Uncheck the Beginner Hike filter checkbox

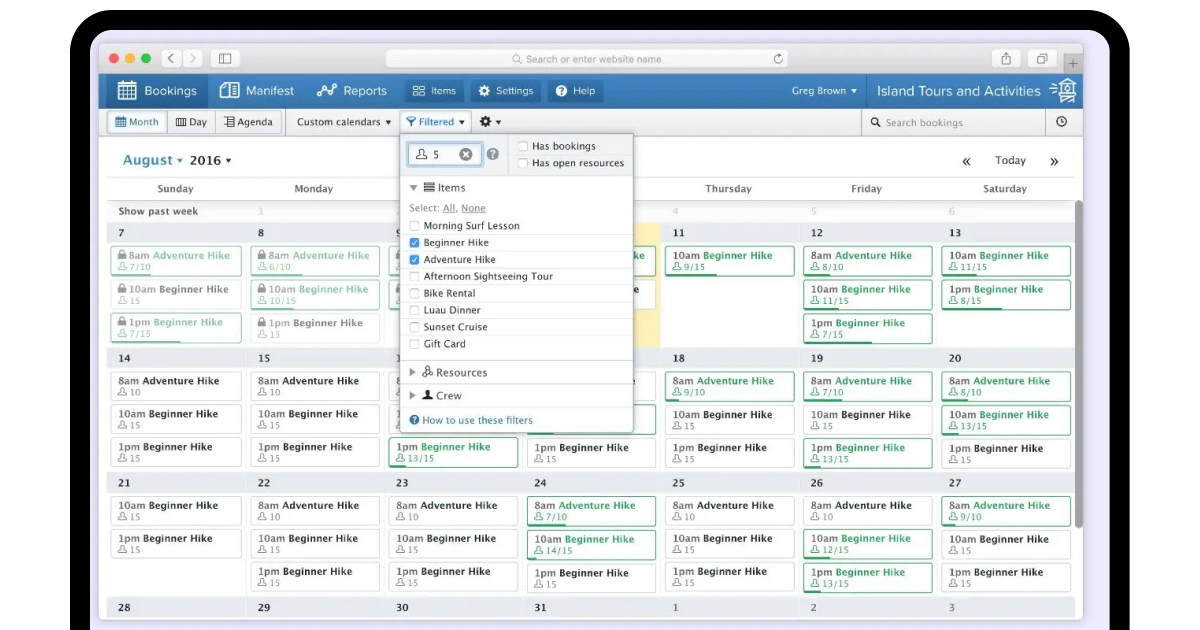pos(414,243)
